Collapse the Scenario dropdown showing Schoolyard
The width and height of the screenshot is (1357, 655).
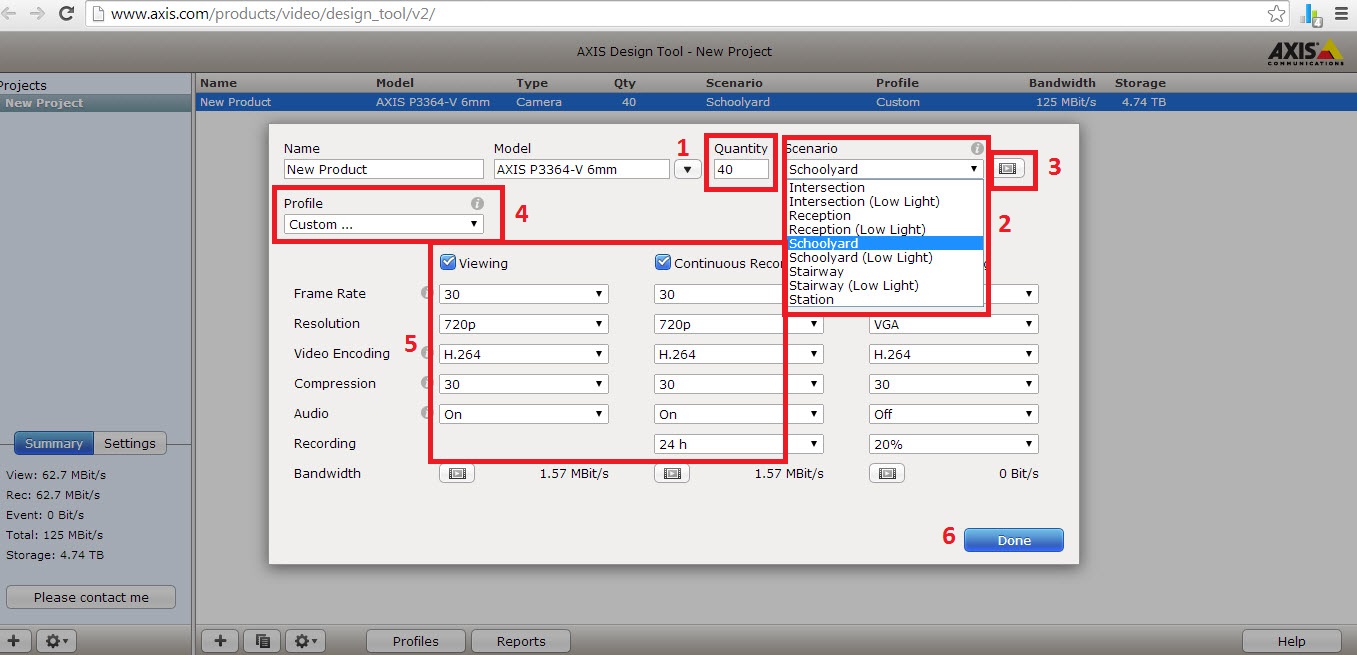click(884, 169)
